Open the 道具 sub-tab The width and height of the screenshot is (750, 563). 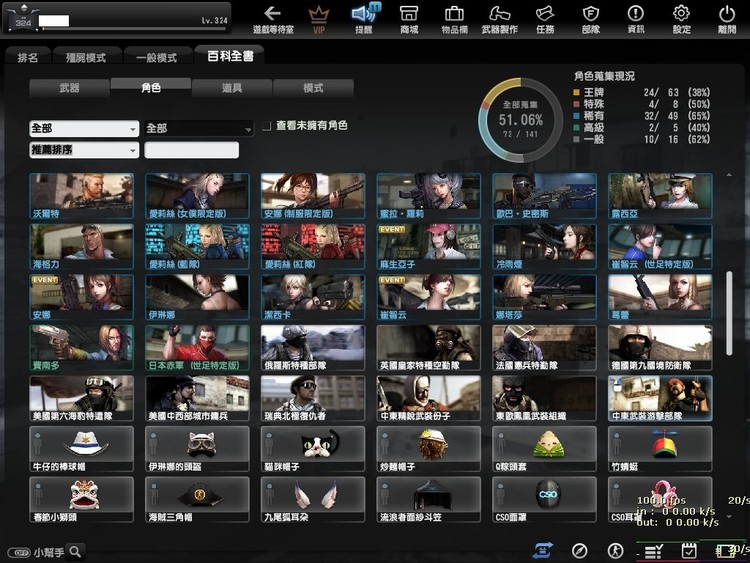coord(232,88)
